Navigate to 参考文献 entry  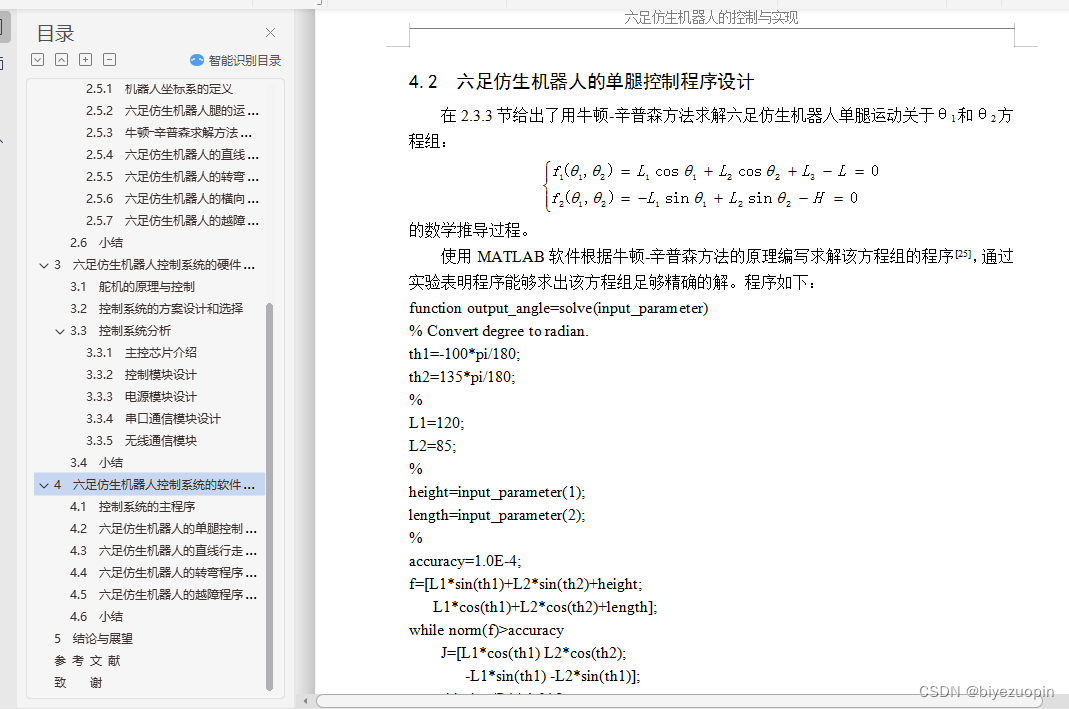point(87,661)
